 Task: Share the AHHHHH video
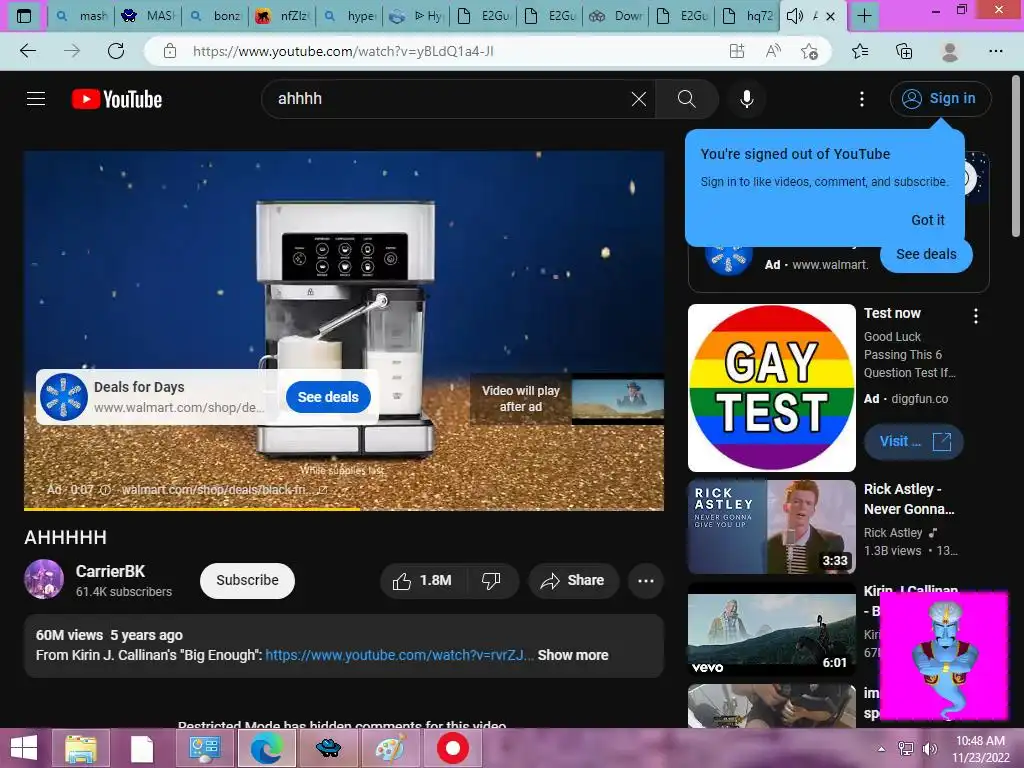tap(573, 581)
